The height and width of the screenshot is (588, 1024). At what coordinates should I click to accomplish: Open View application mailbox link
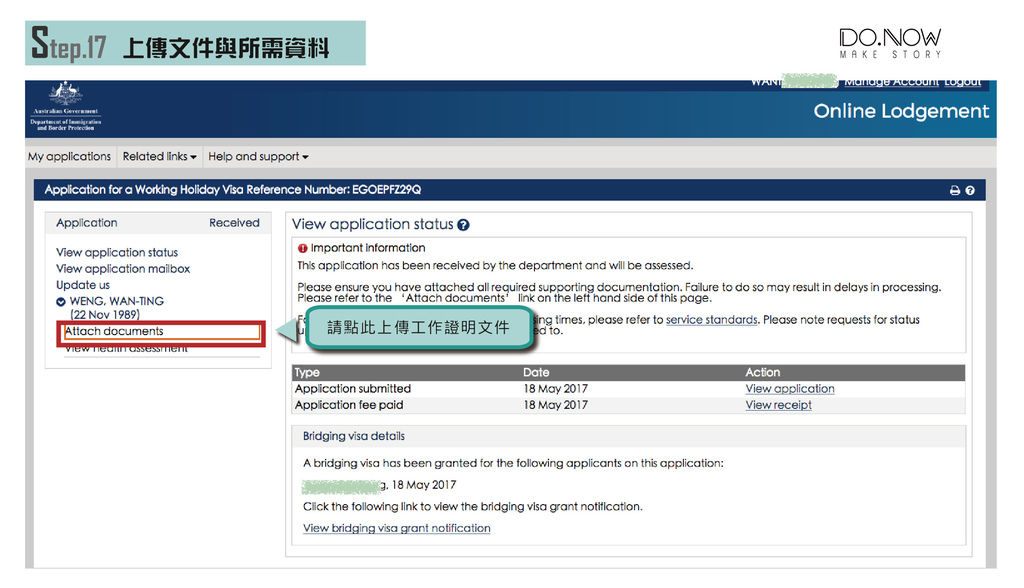[x=123, y=269]
